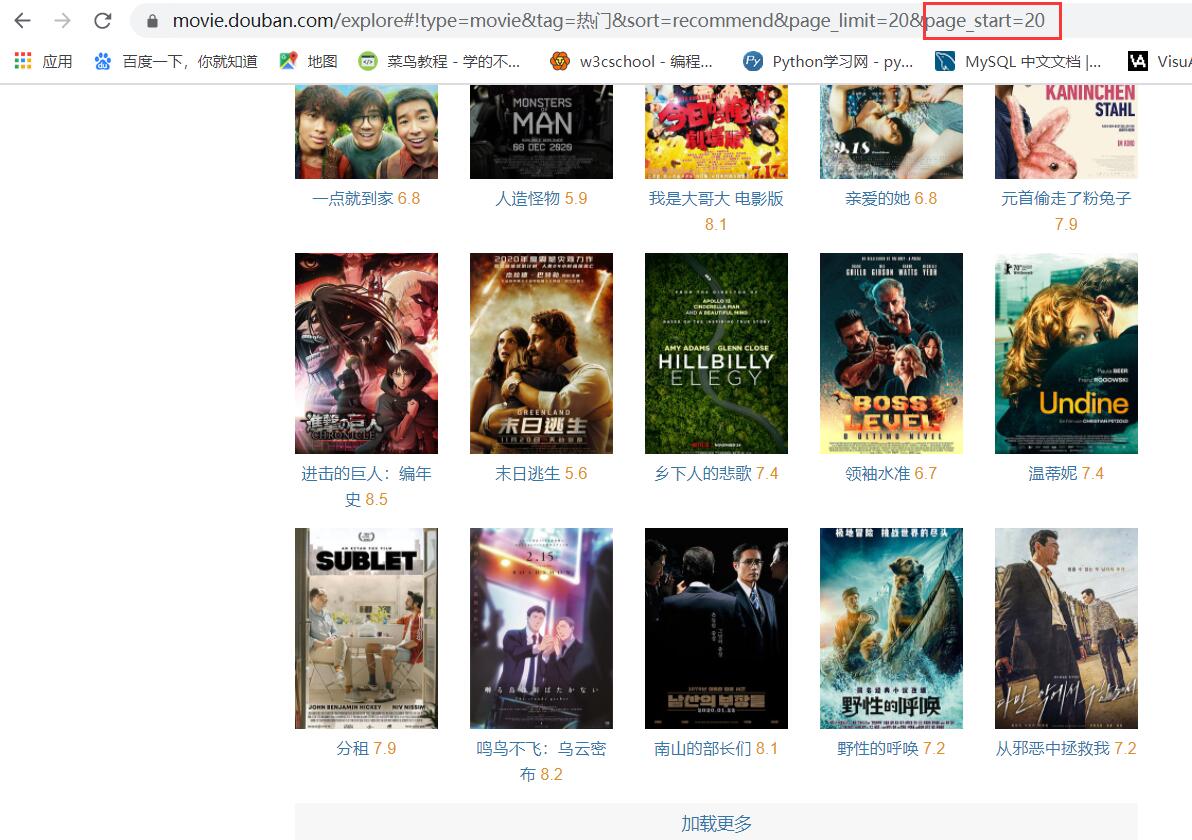The image size is (1192, 840).
Task: Click the 我是大哥大 电影版 title link
Action: (716, 211)
